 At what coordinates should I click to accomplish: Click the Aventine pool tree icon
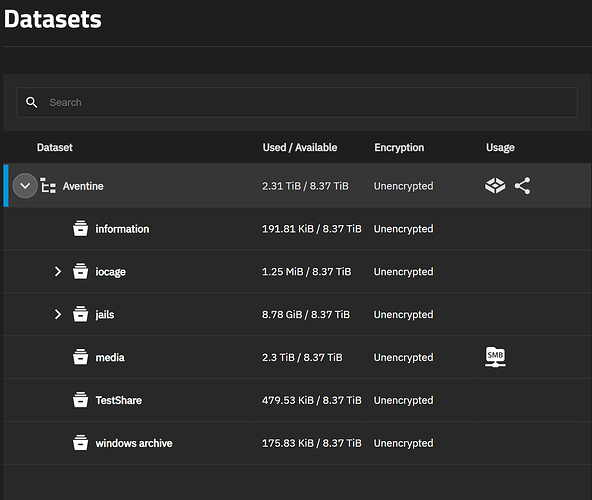coord(48,186)
